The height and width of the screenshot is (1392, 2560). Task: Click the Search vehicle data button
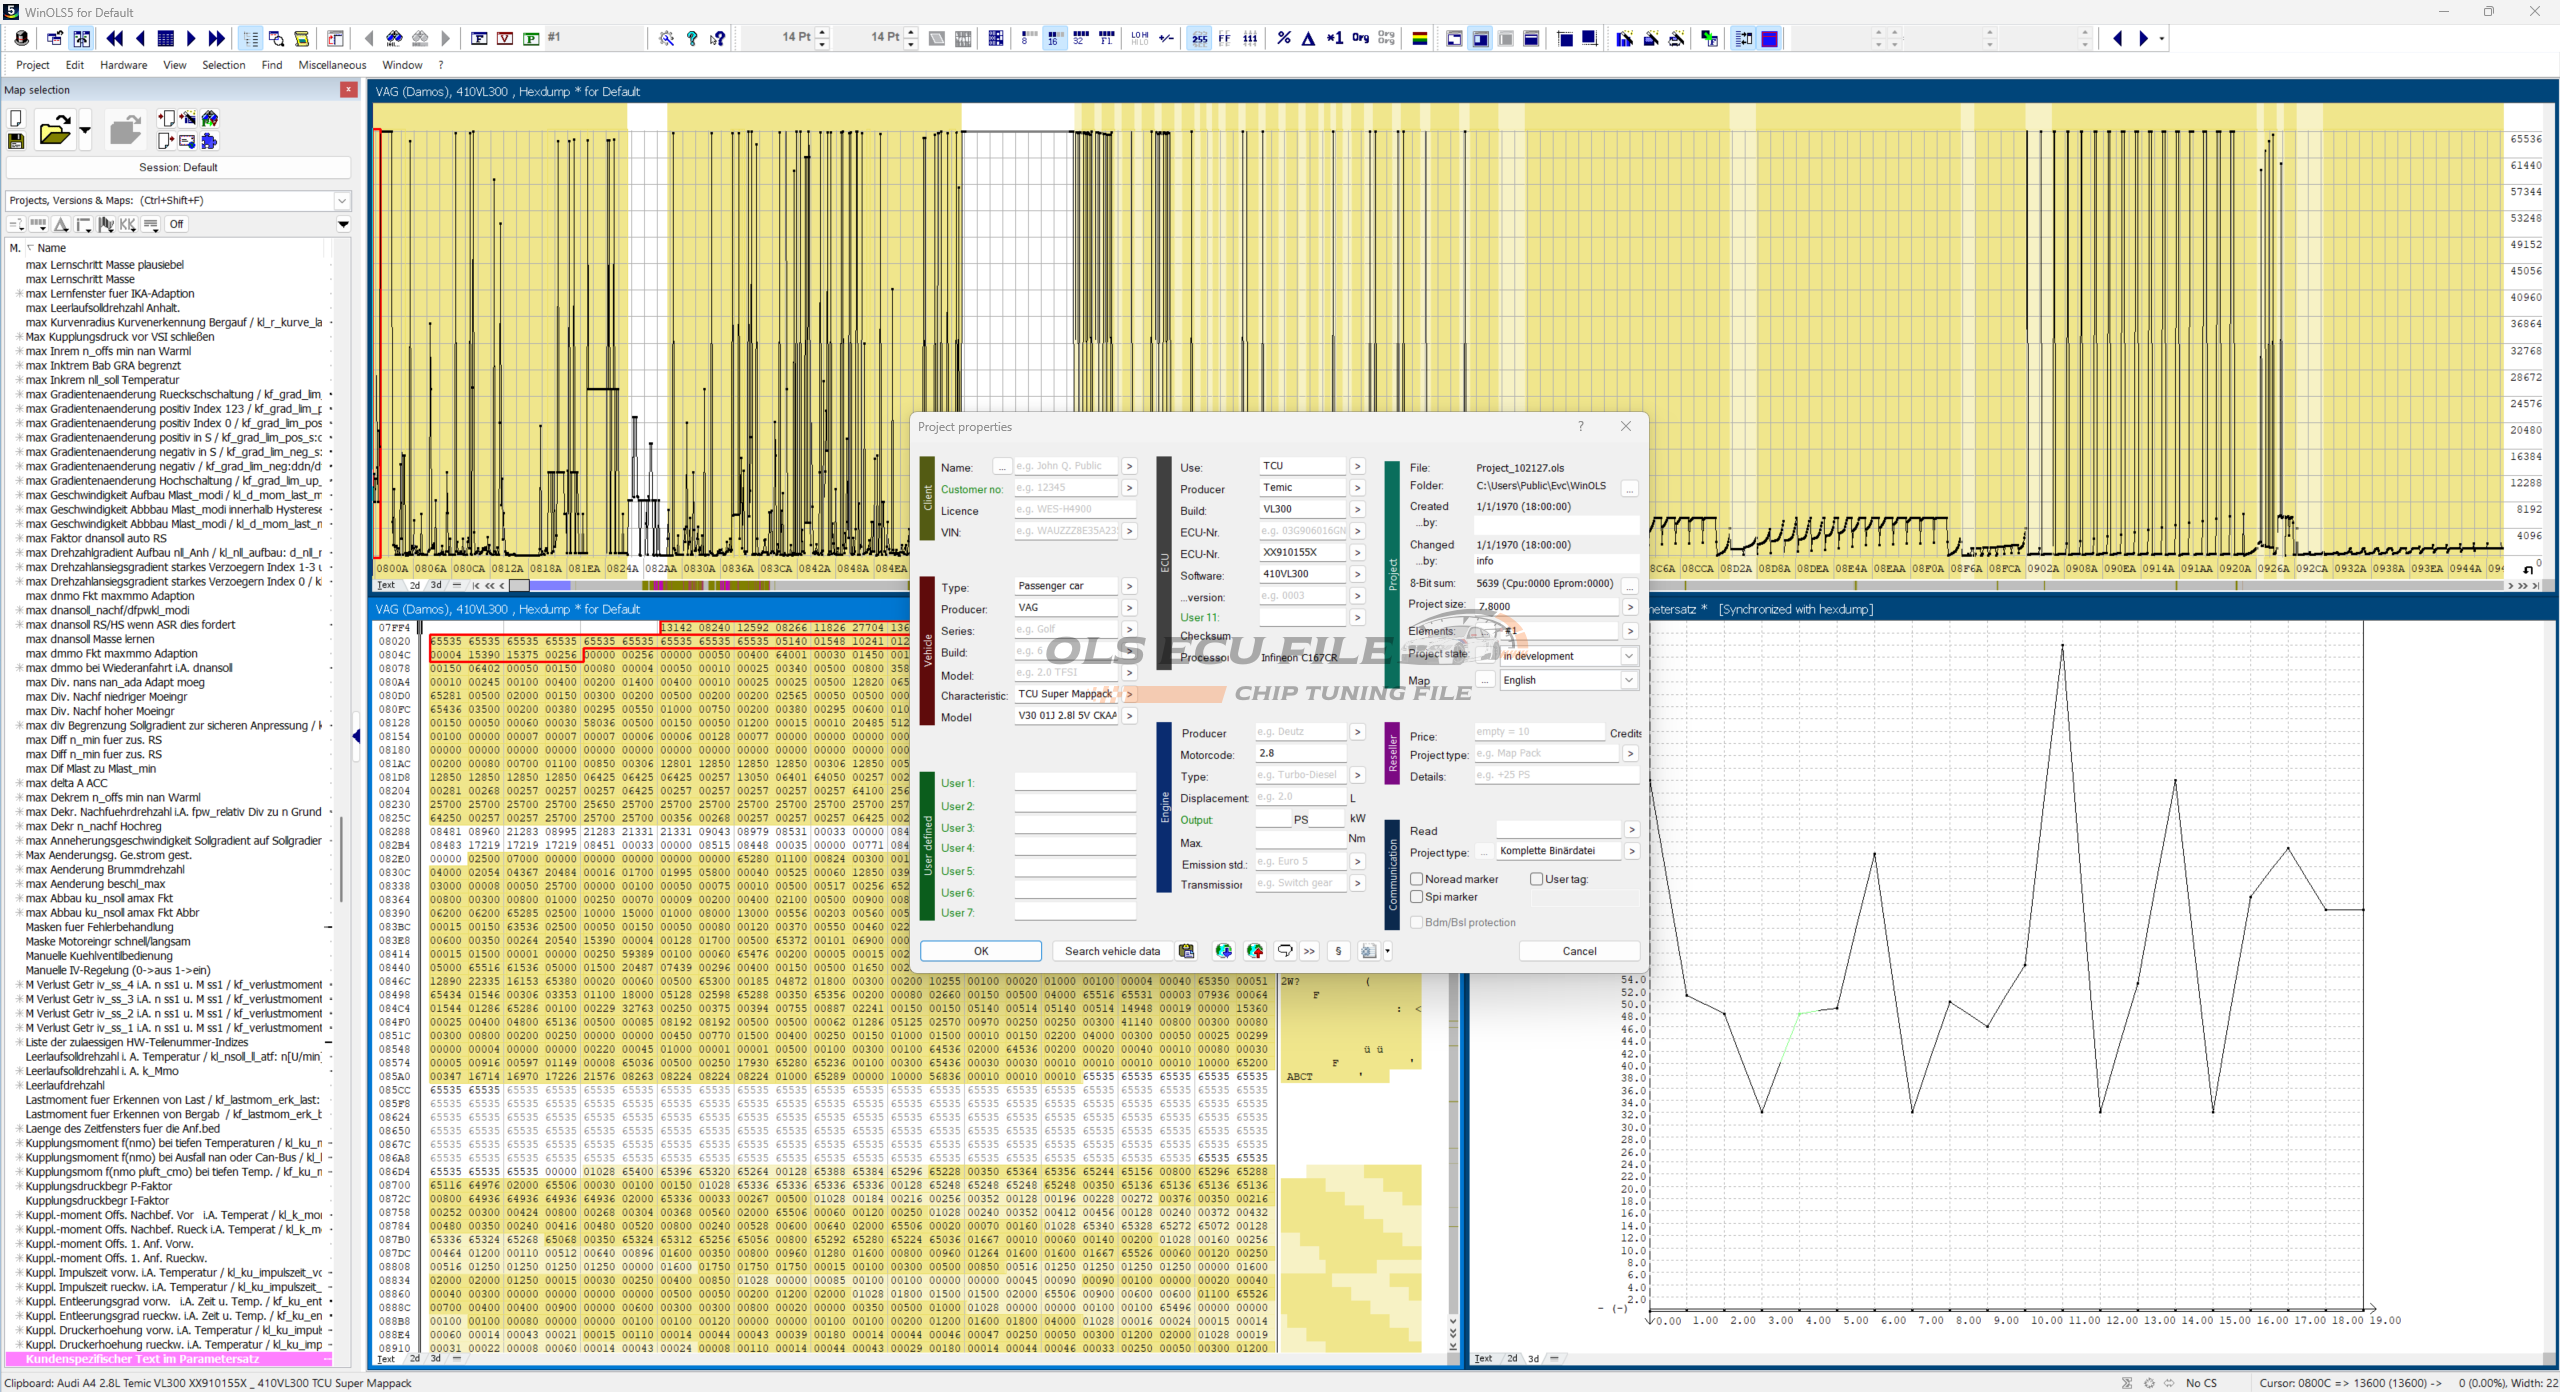(1112, 951)
